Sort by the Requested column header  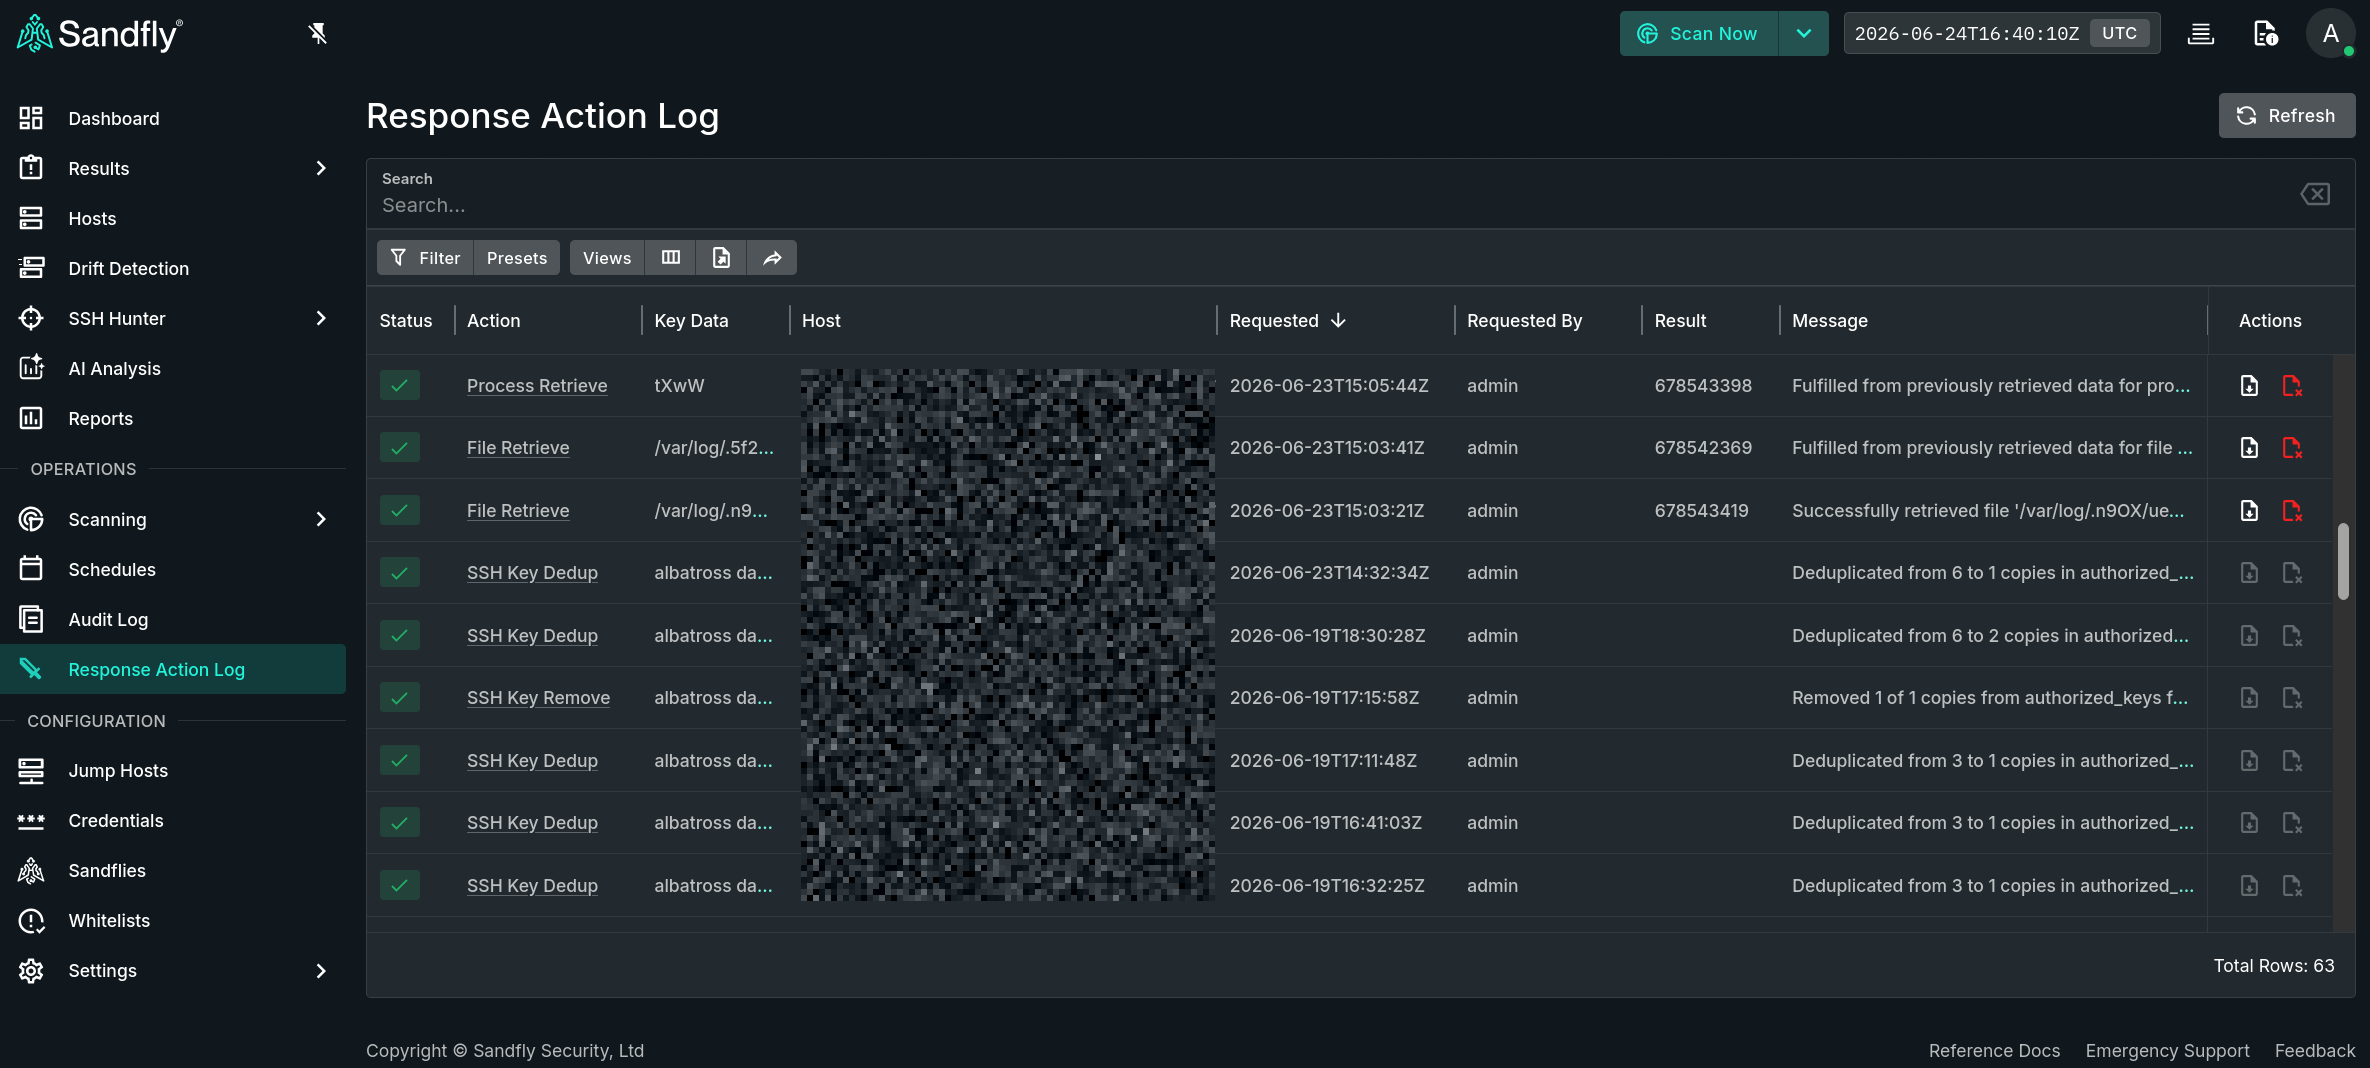pyautogui.click(x=1287, y=321)
